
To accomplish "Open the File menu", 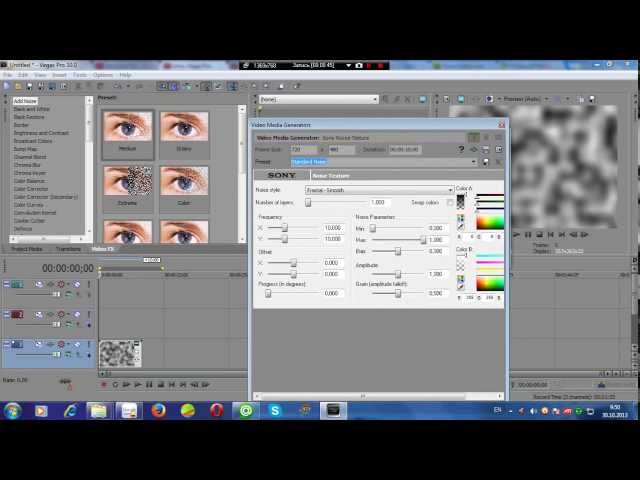I will pyautogui.click(x=8, y=75).
